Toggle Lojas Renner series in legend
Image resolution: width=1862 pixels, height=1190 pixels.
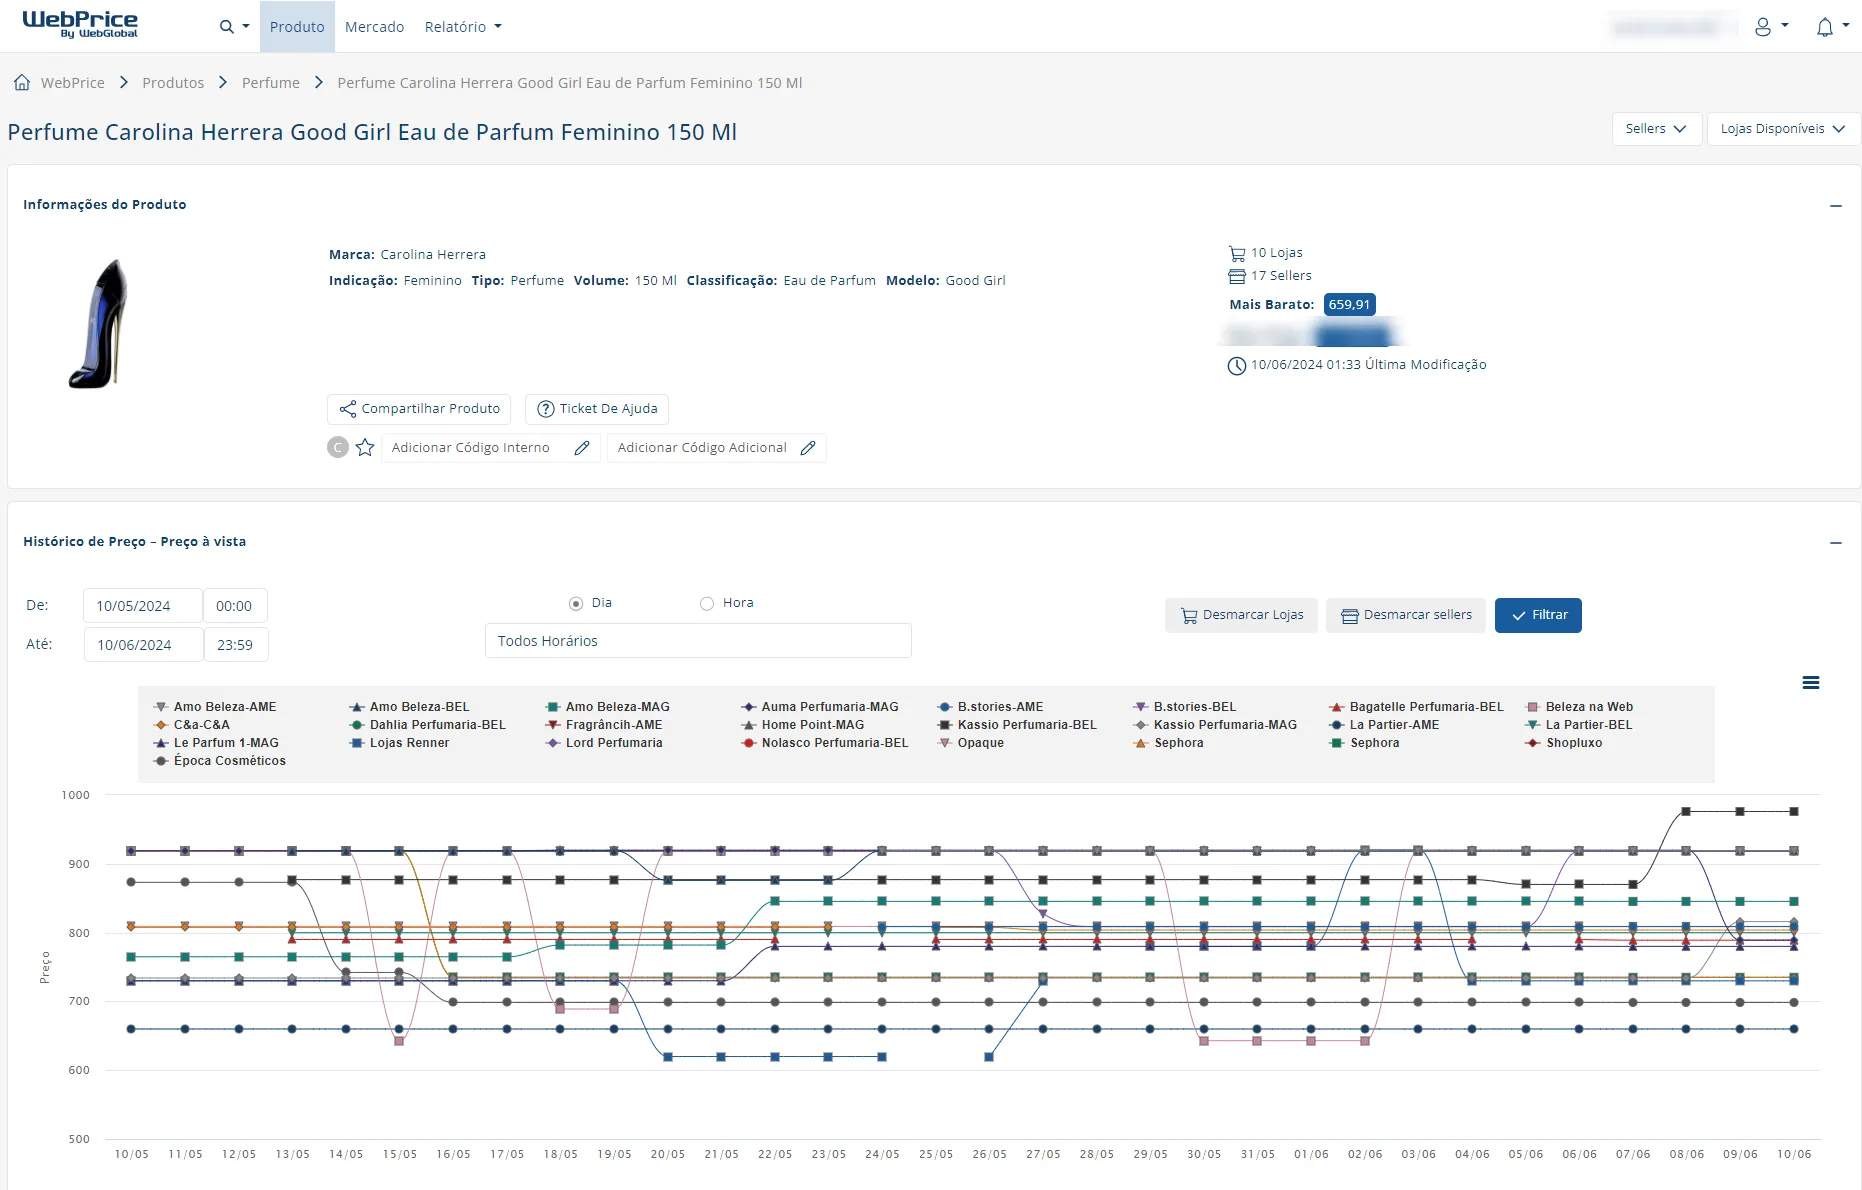tap(399, 743)
